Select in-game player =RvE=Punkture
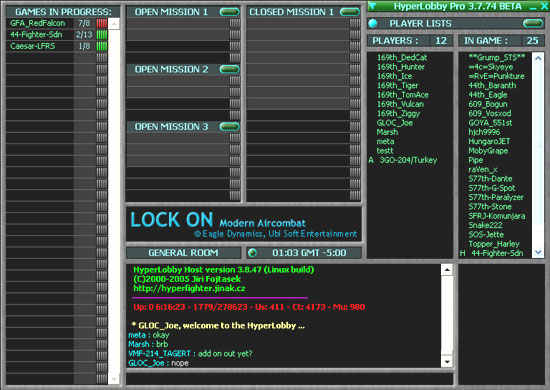The height and width of the screenshot is (390, 550). point(496,76)
